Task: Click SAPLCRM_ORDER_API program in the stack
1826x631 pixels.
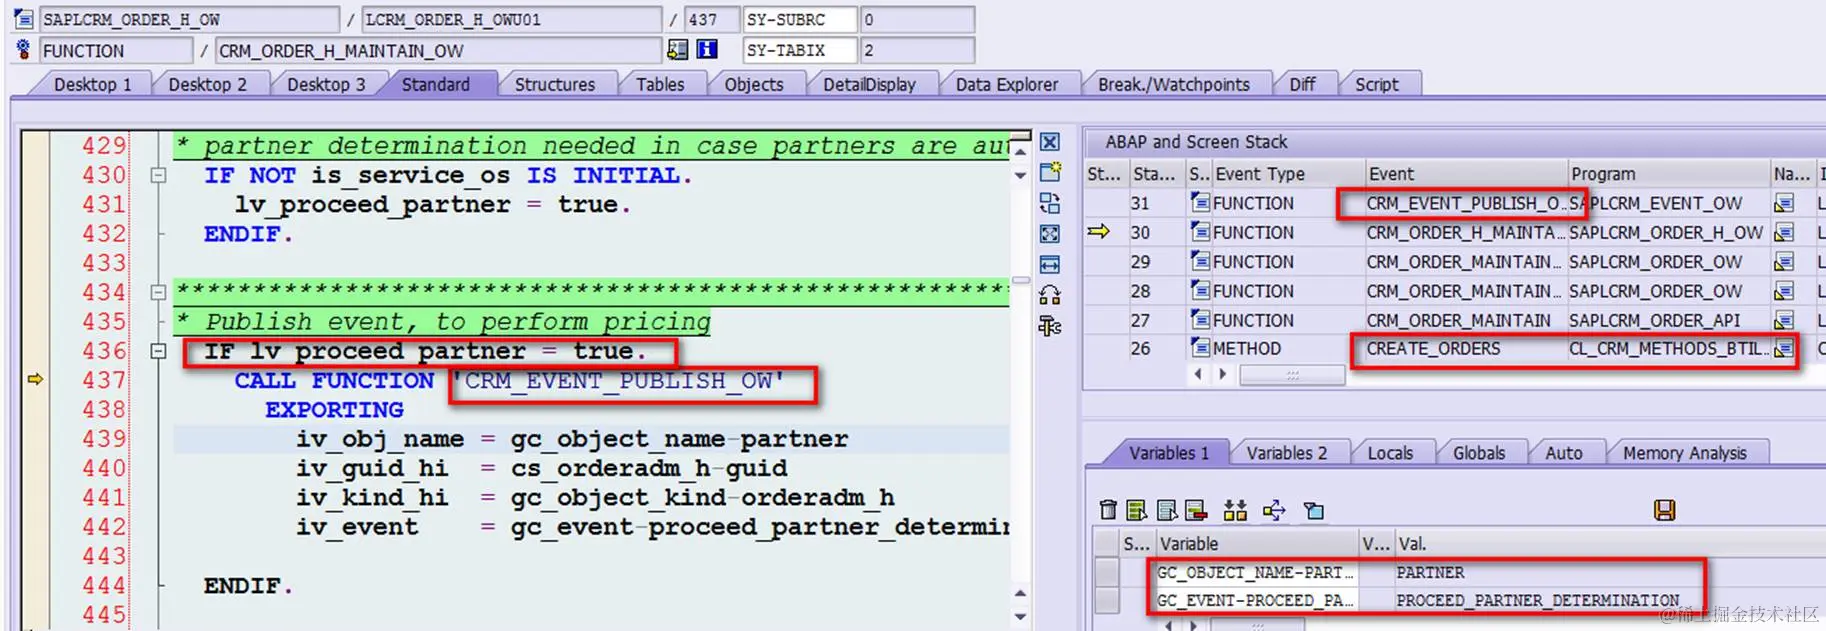Action: click(x=1654, y=320)
